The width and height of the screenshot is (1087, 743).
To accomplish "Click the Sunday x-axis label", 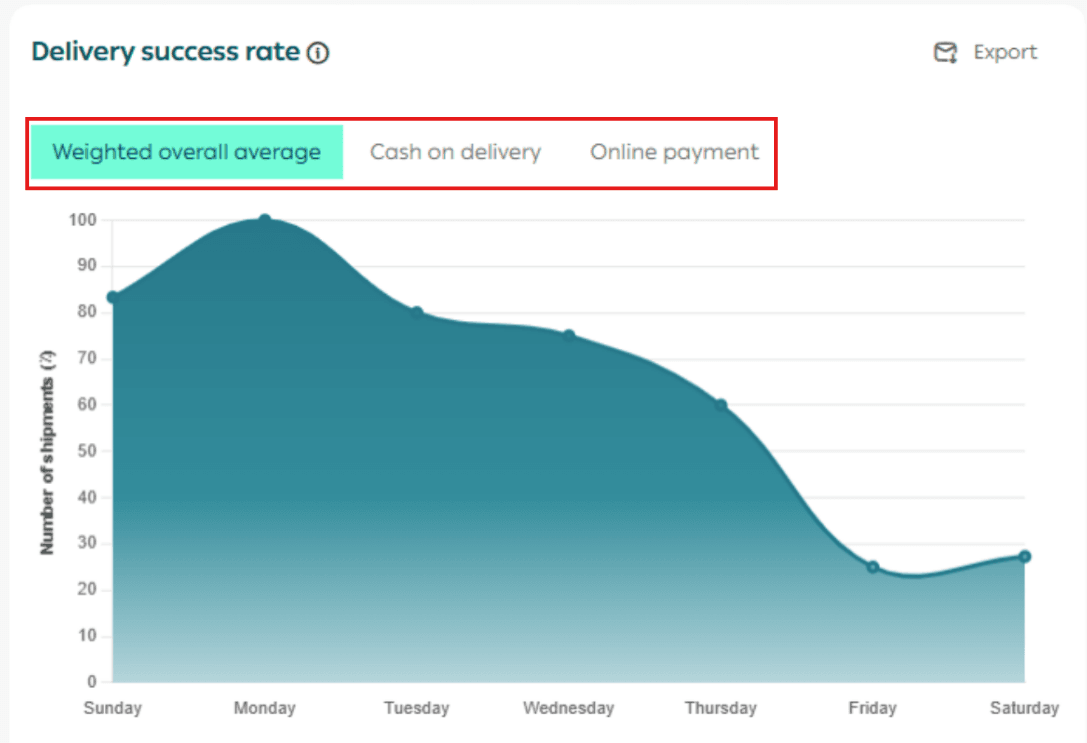I will coord(113,708).
